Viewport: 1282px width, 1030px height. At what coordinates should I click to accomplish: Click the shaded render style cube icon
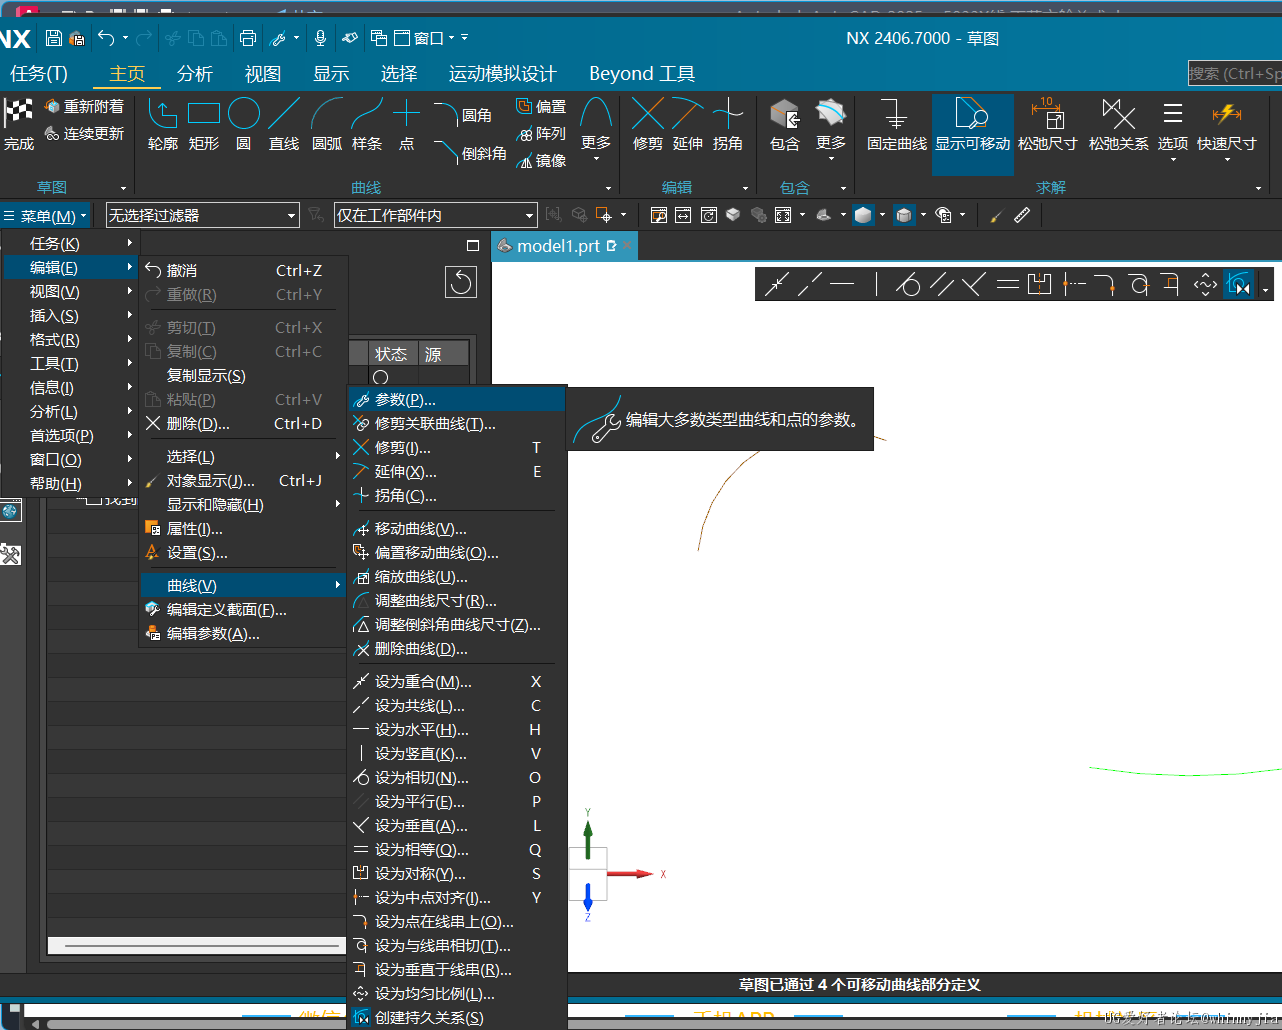tap(864, 215)
